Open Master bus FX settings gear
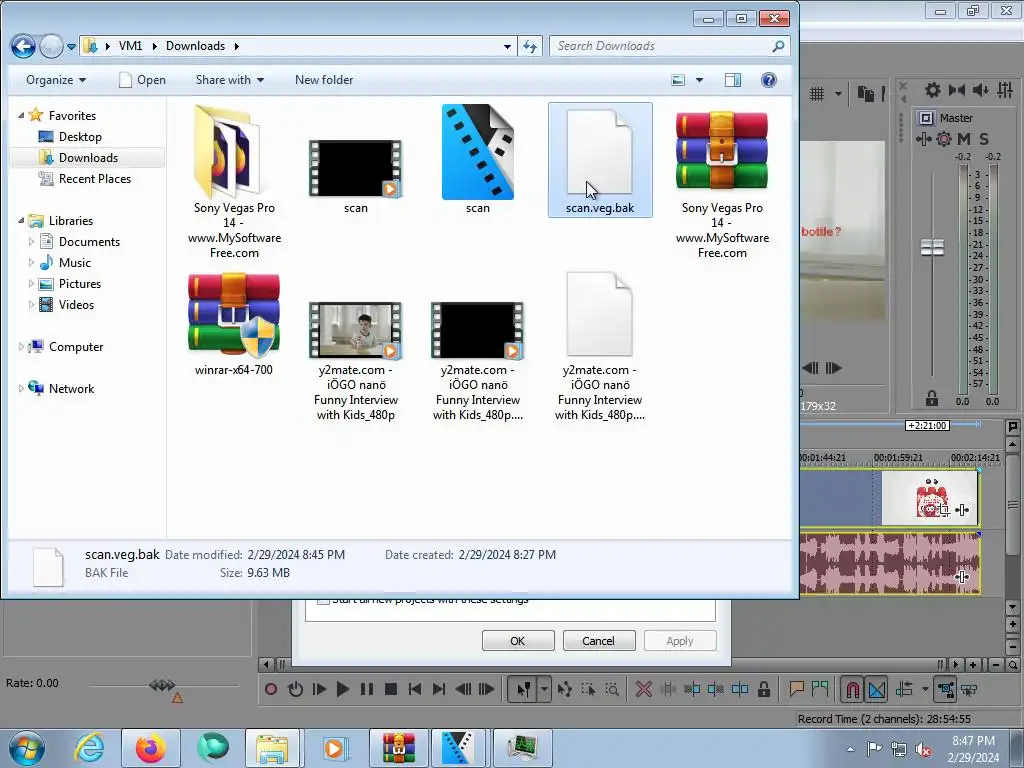The width and height of the screenshot is (1024, 768). [x=944, y=138]
